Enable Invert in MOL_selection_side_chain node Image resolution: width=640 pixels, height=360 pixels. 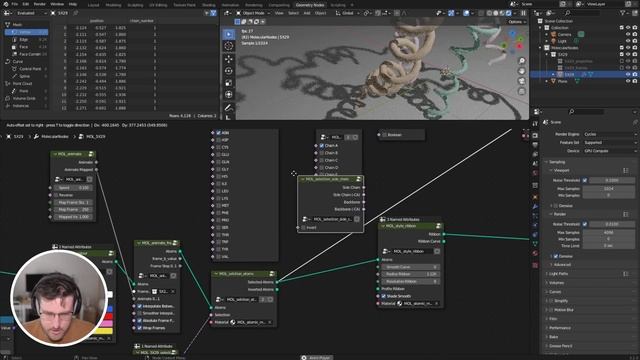pos(303,228)
